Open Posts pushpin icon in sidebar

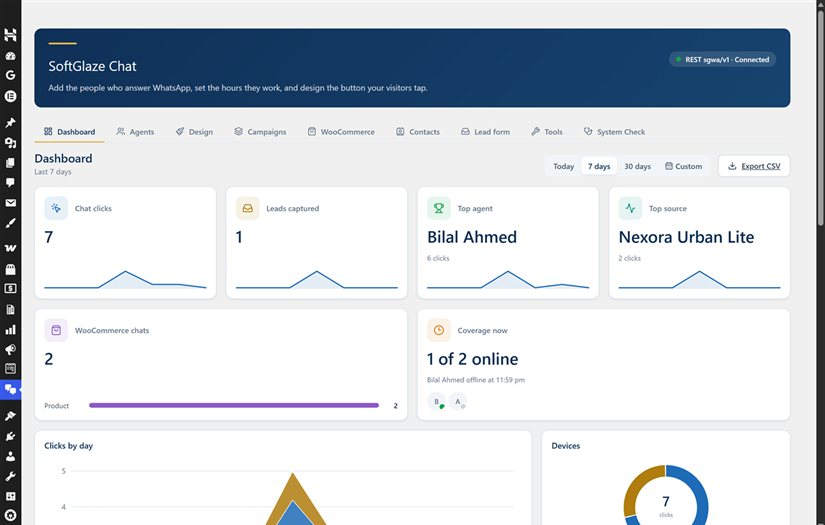[10, 122]
